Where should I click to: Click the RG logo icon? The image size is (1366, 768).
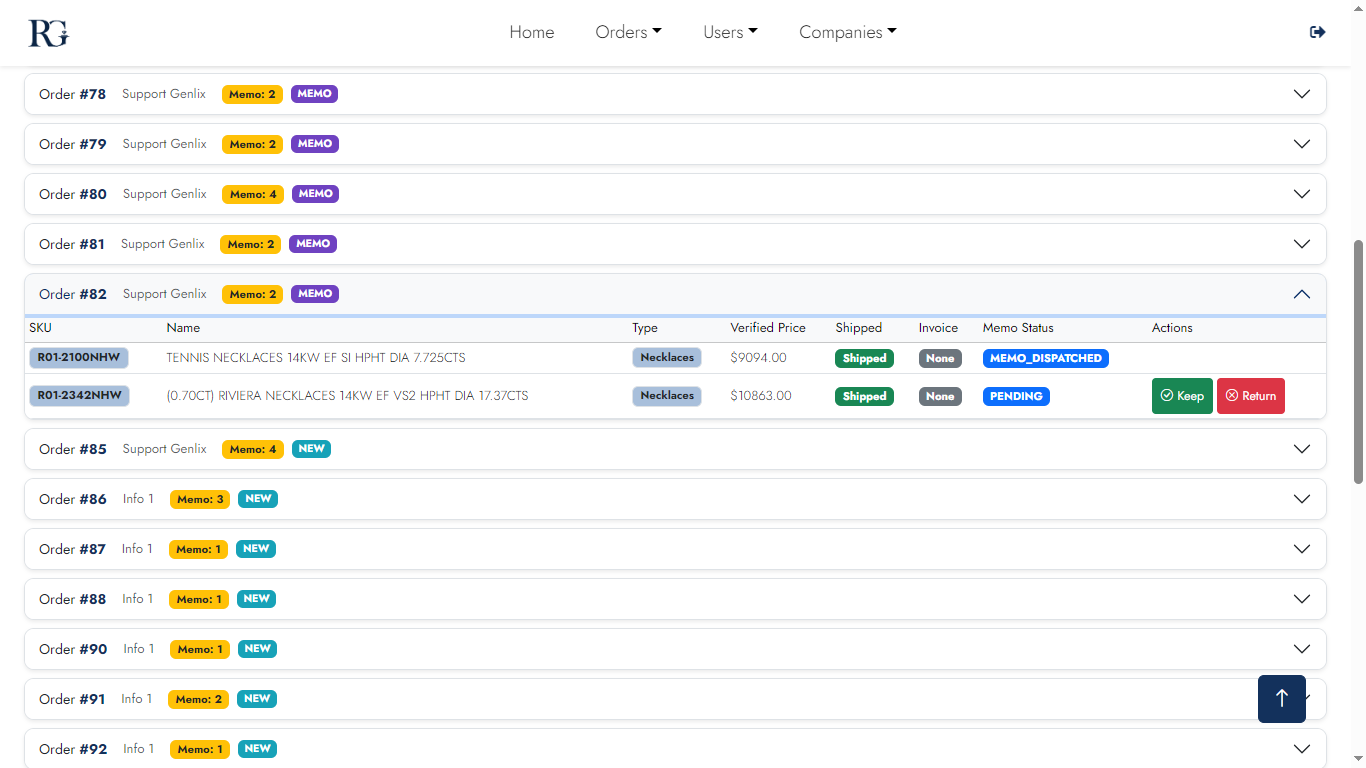pyautogui.click(x=48, y=33)
